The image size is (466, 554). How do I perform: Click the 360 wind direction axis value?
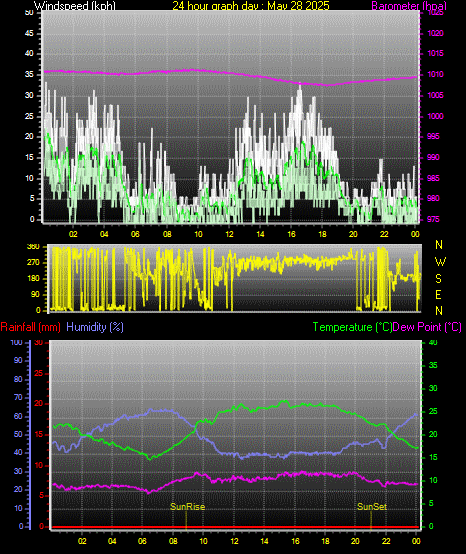coord(33,247)
